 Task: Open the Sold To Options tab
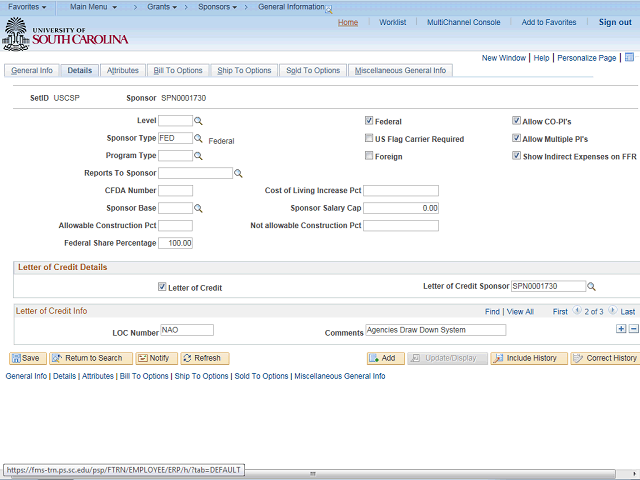313,70
